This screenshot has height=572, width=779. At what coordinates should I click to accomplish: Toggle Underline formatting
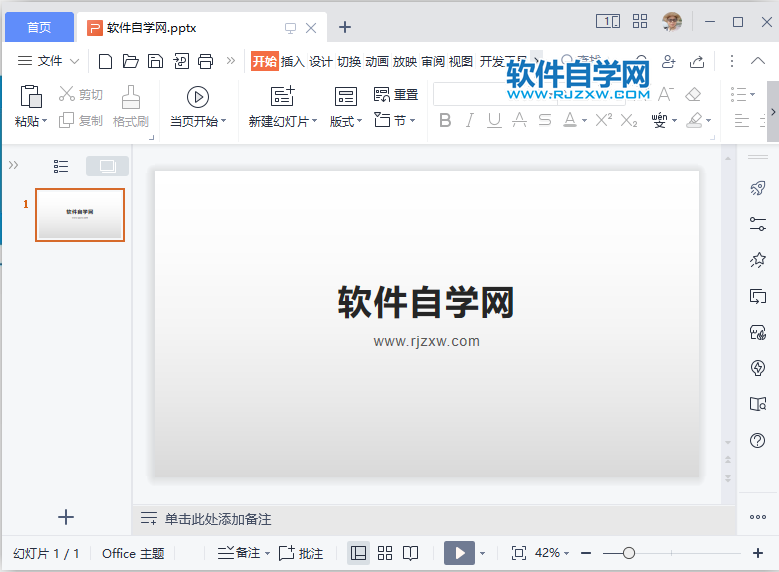(494, 120)
